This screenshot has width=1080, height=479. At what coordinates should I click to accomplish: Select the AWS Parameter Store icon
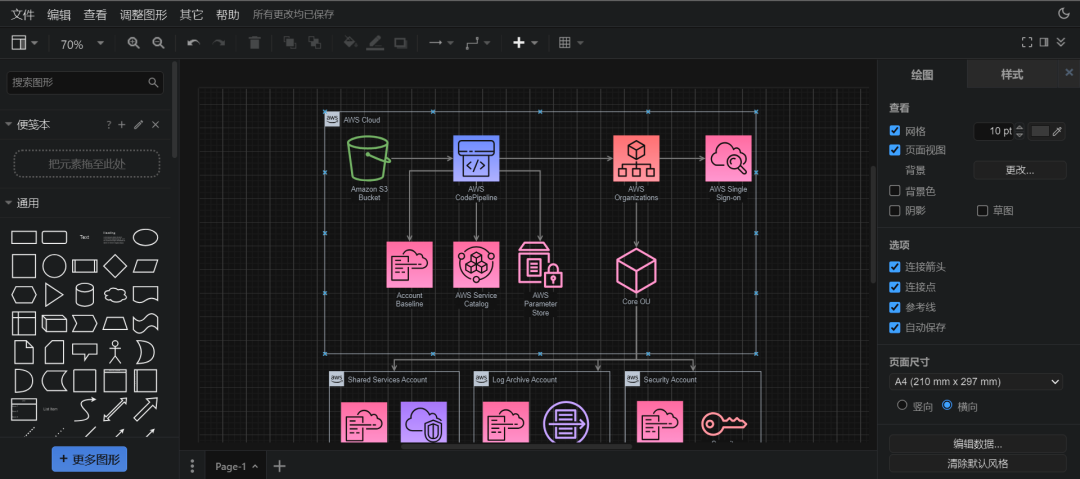[x=541, y=265]
